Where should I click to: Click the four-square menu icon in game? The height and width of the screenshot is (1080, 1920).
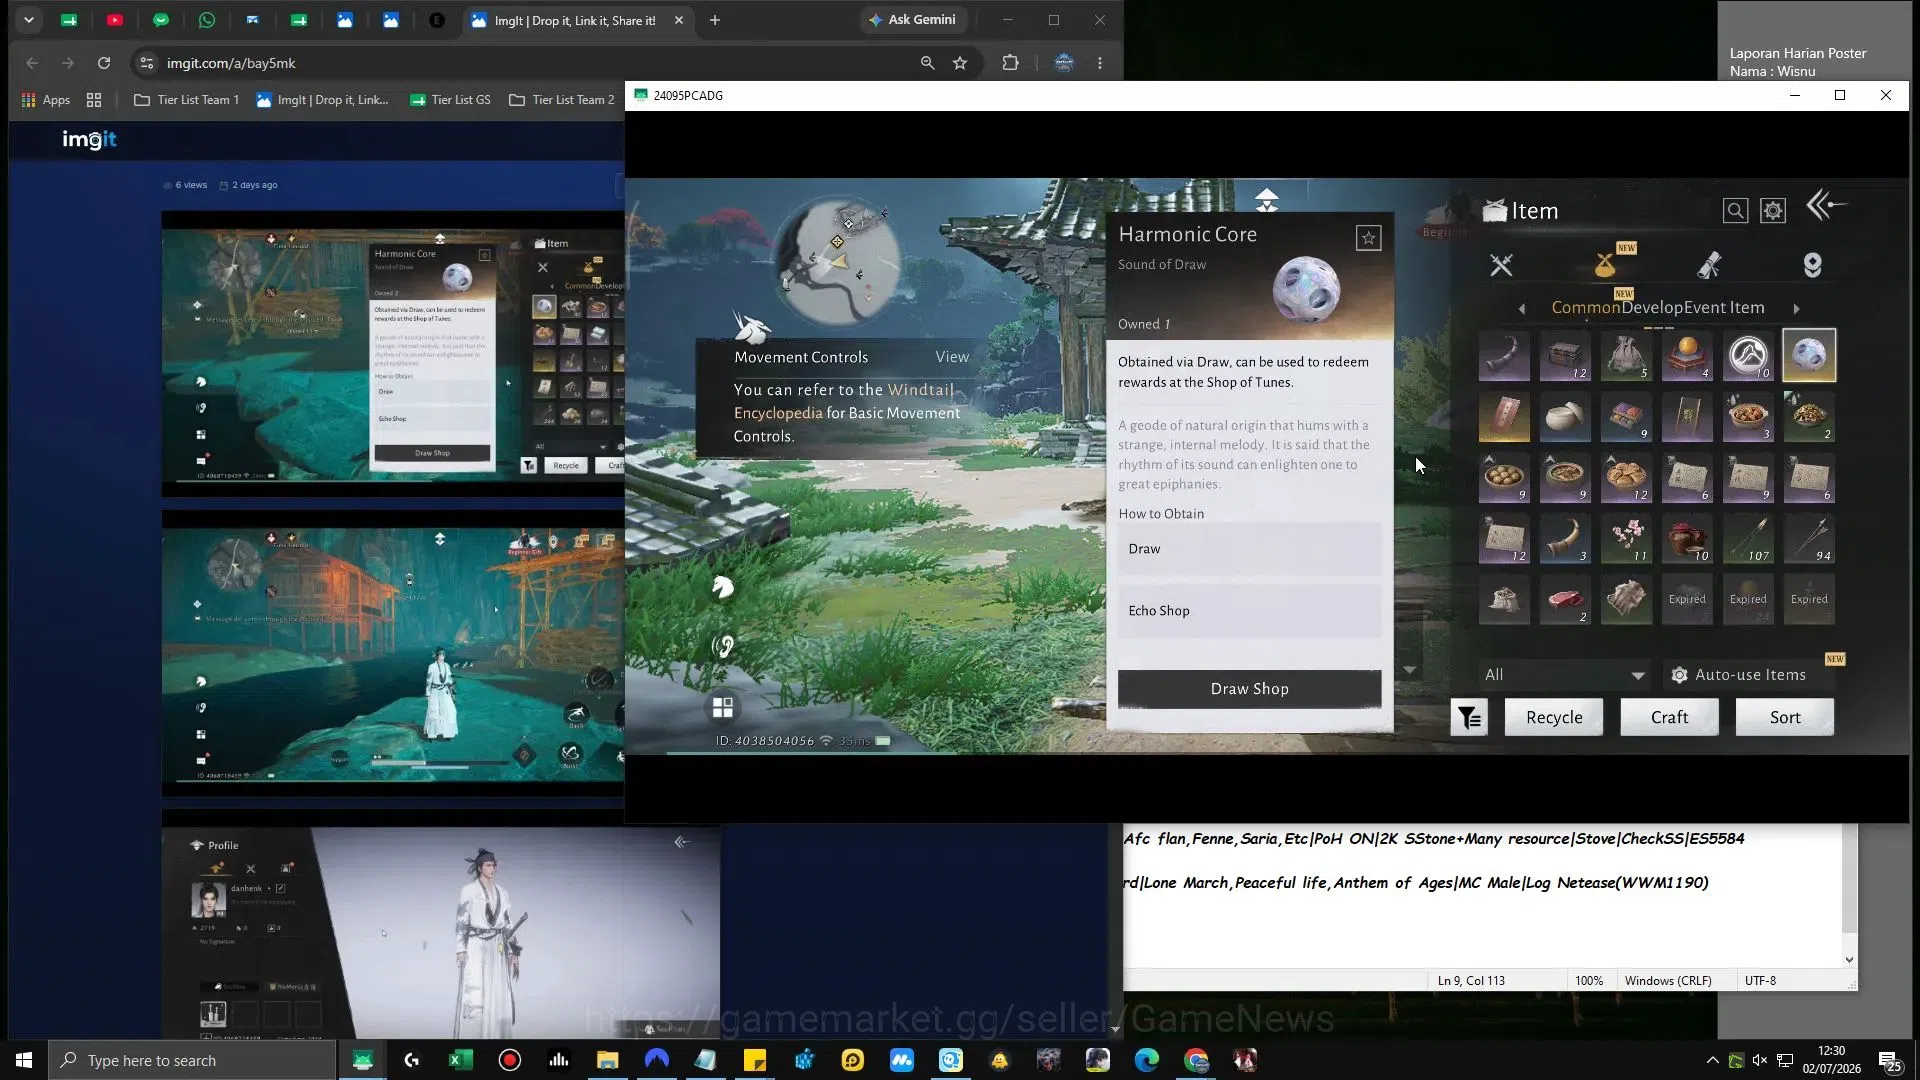[x=722, y=707]
